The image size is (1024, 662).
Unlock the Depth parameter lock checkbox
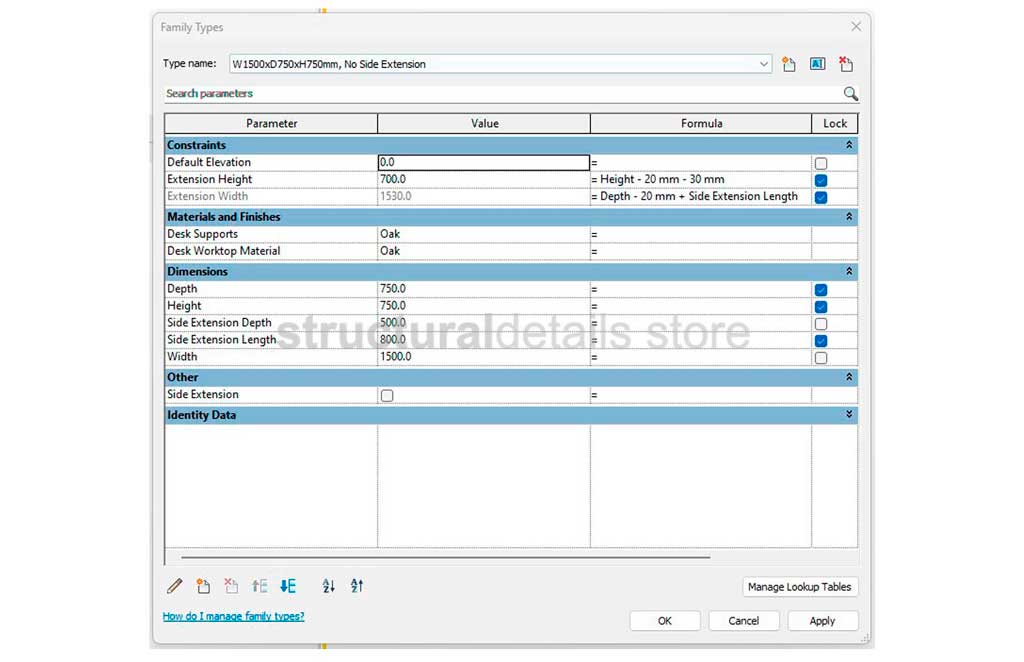tap(821, 290)
